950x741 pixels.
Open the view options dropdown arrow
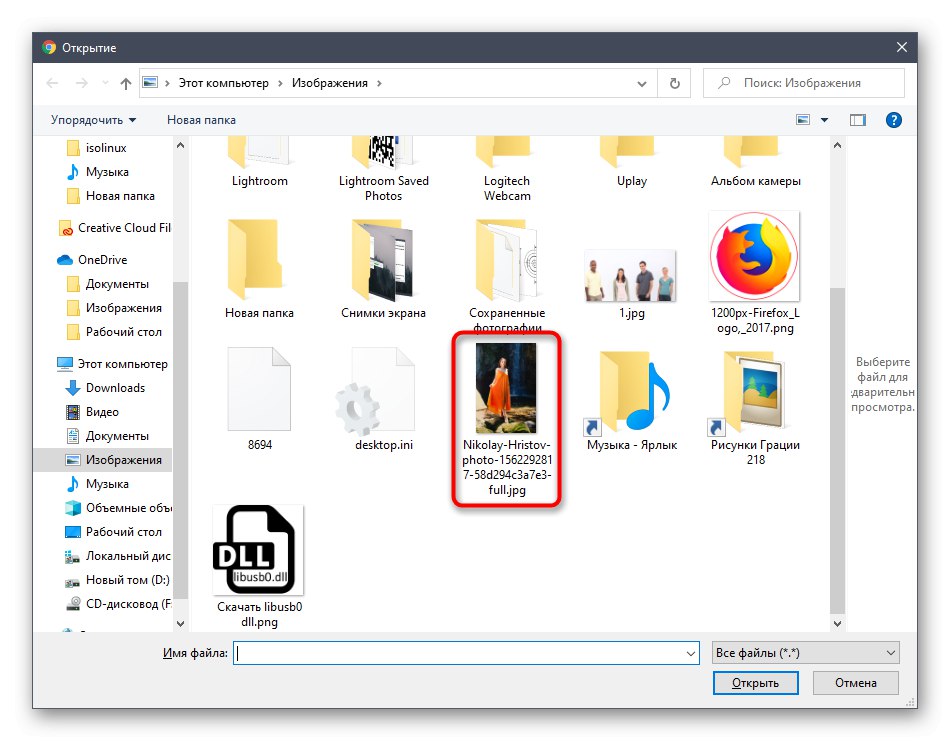(x=825, y=120)
